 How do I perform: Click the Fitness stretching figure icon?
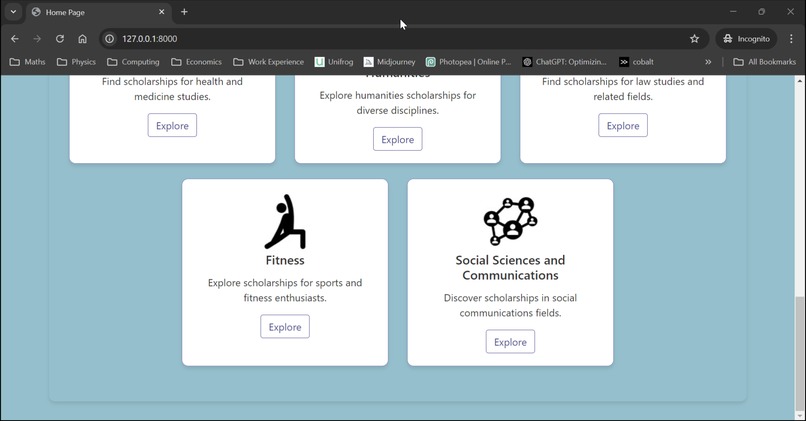coord(285,222)
